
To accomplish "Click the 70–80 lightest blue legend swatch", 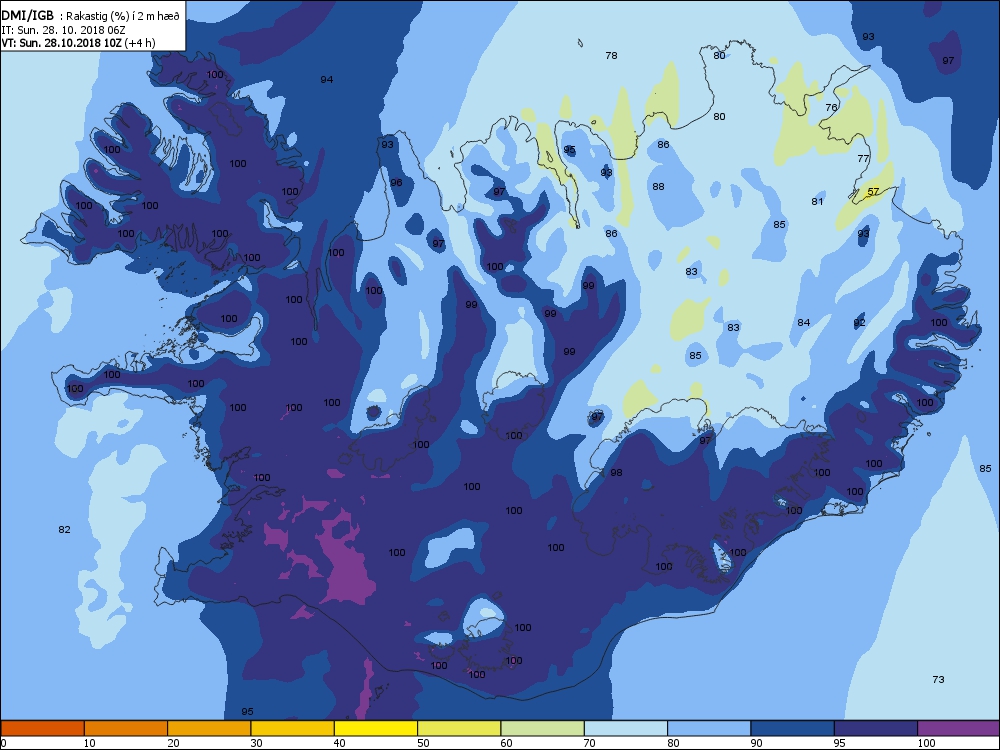I will point(626,728).
